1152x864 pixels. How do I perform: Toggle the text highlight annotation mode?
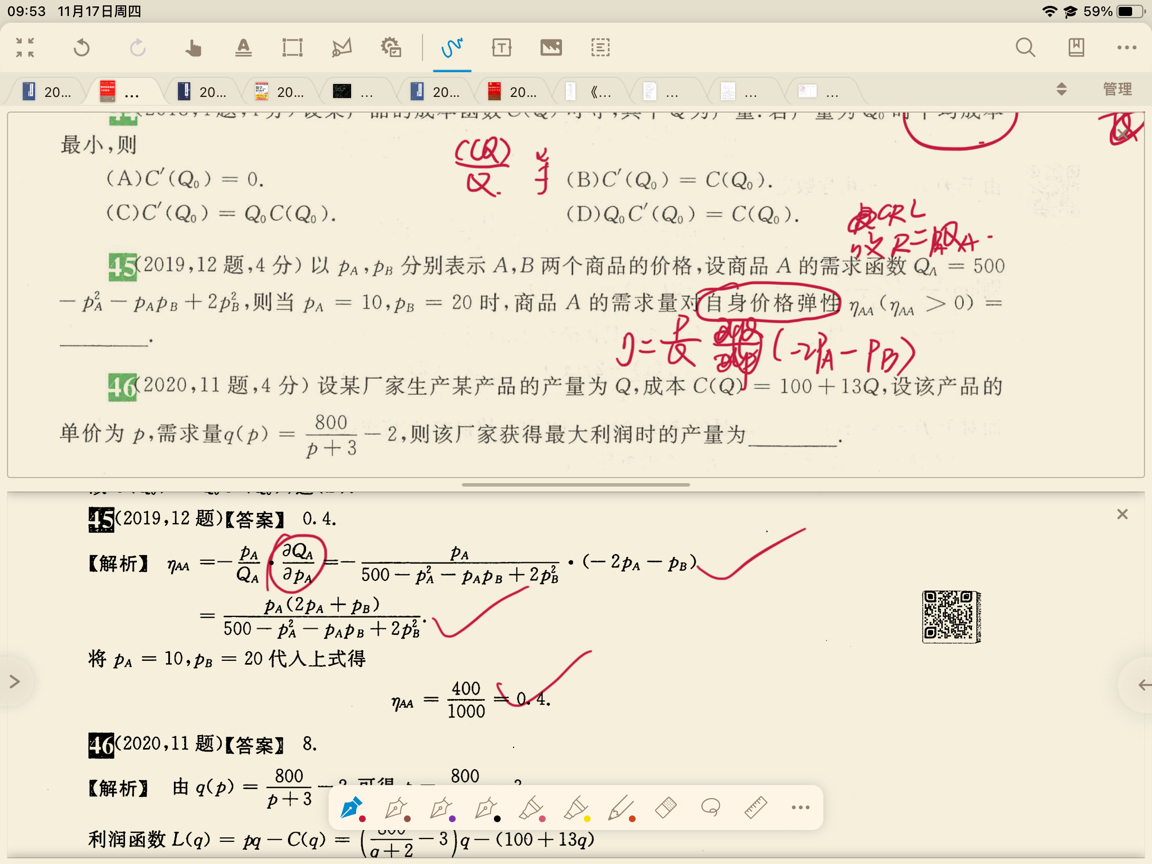click(x=241, y=47)
